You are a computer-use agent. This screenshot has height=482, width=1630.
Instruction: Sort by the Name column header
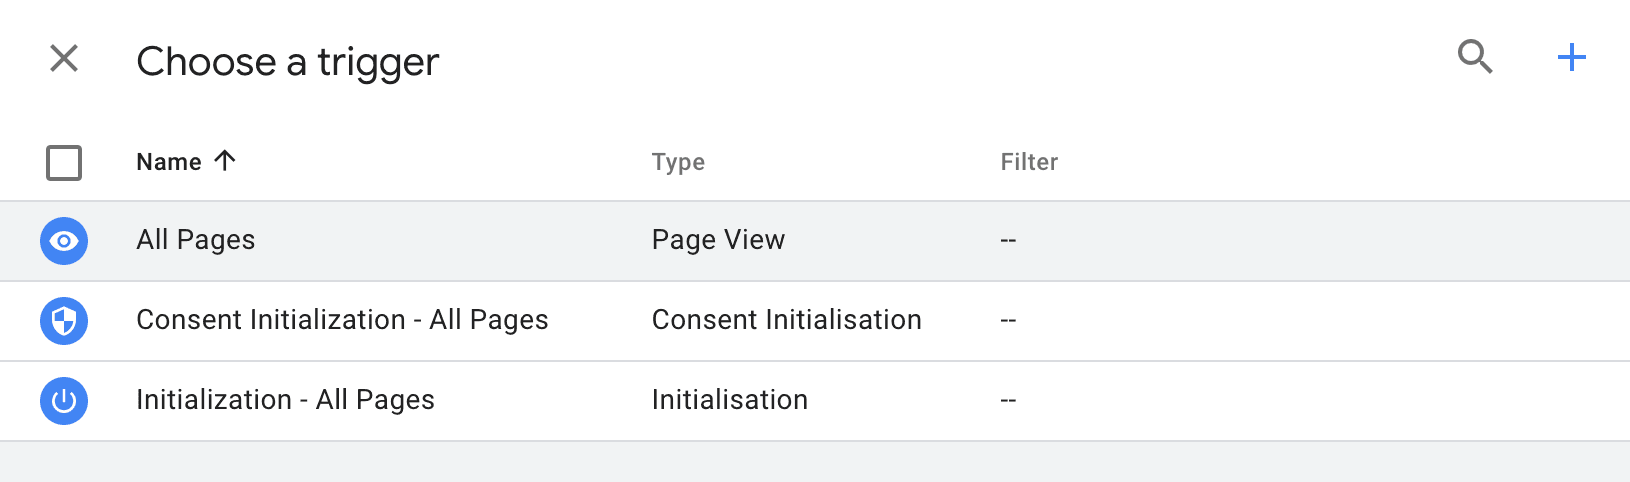click(169, 162)
